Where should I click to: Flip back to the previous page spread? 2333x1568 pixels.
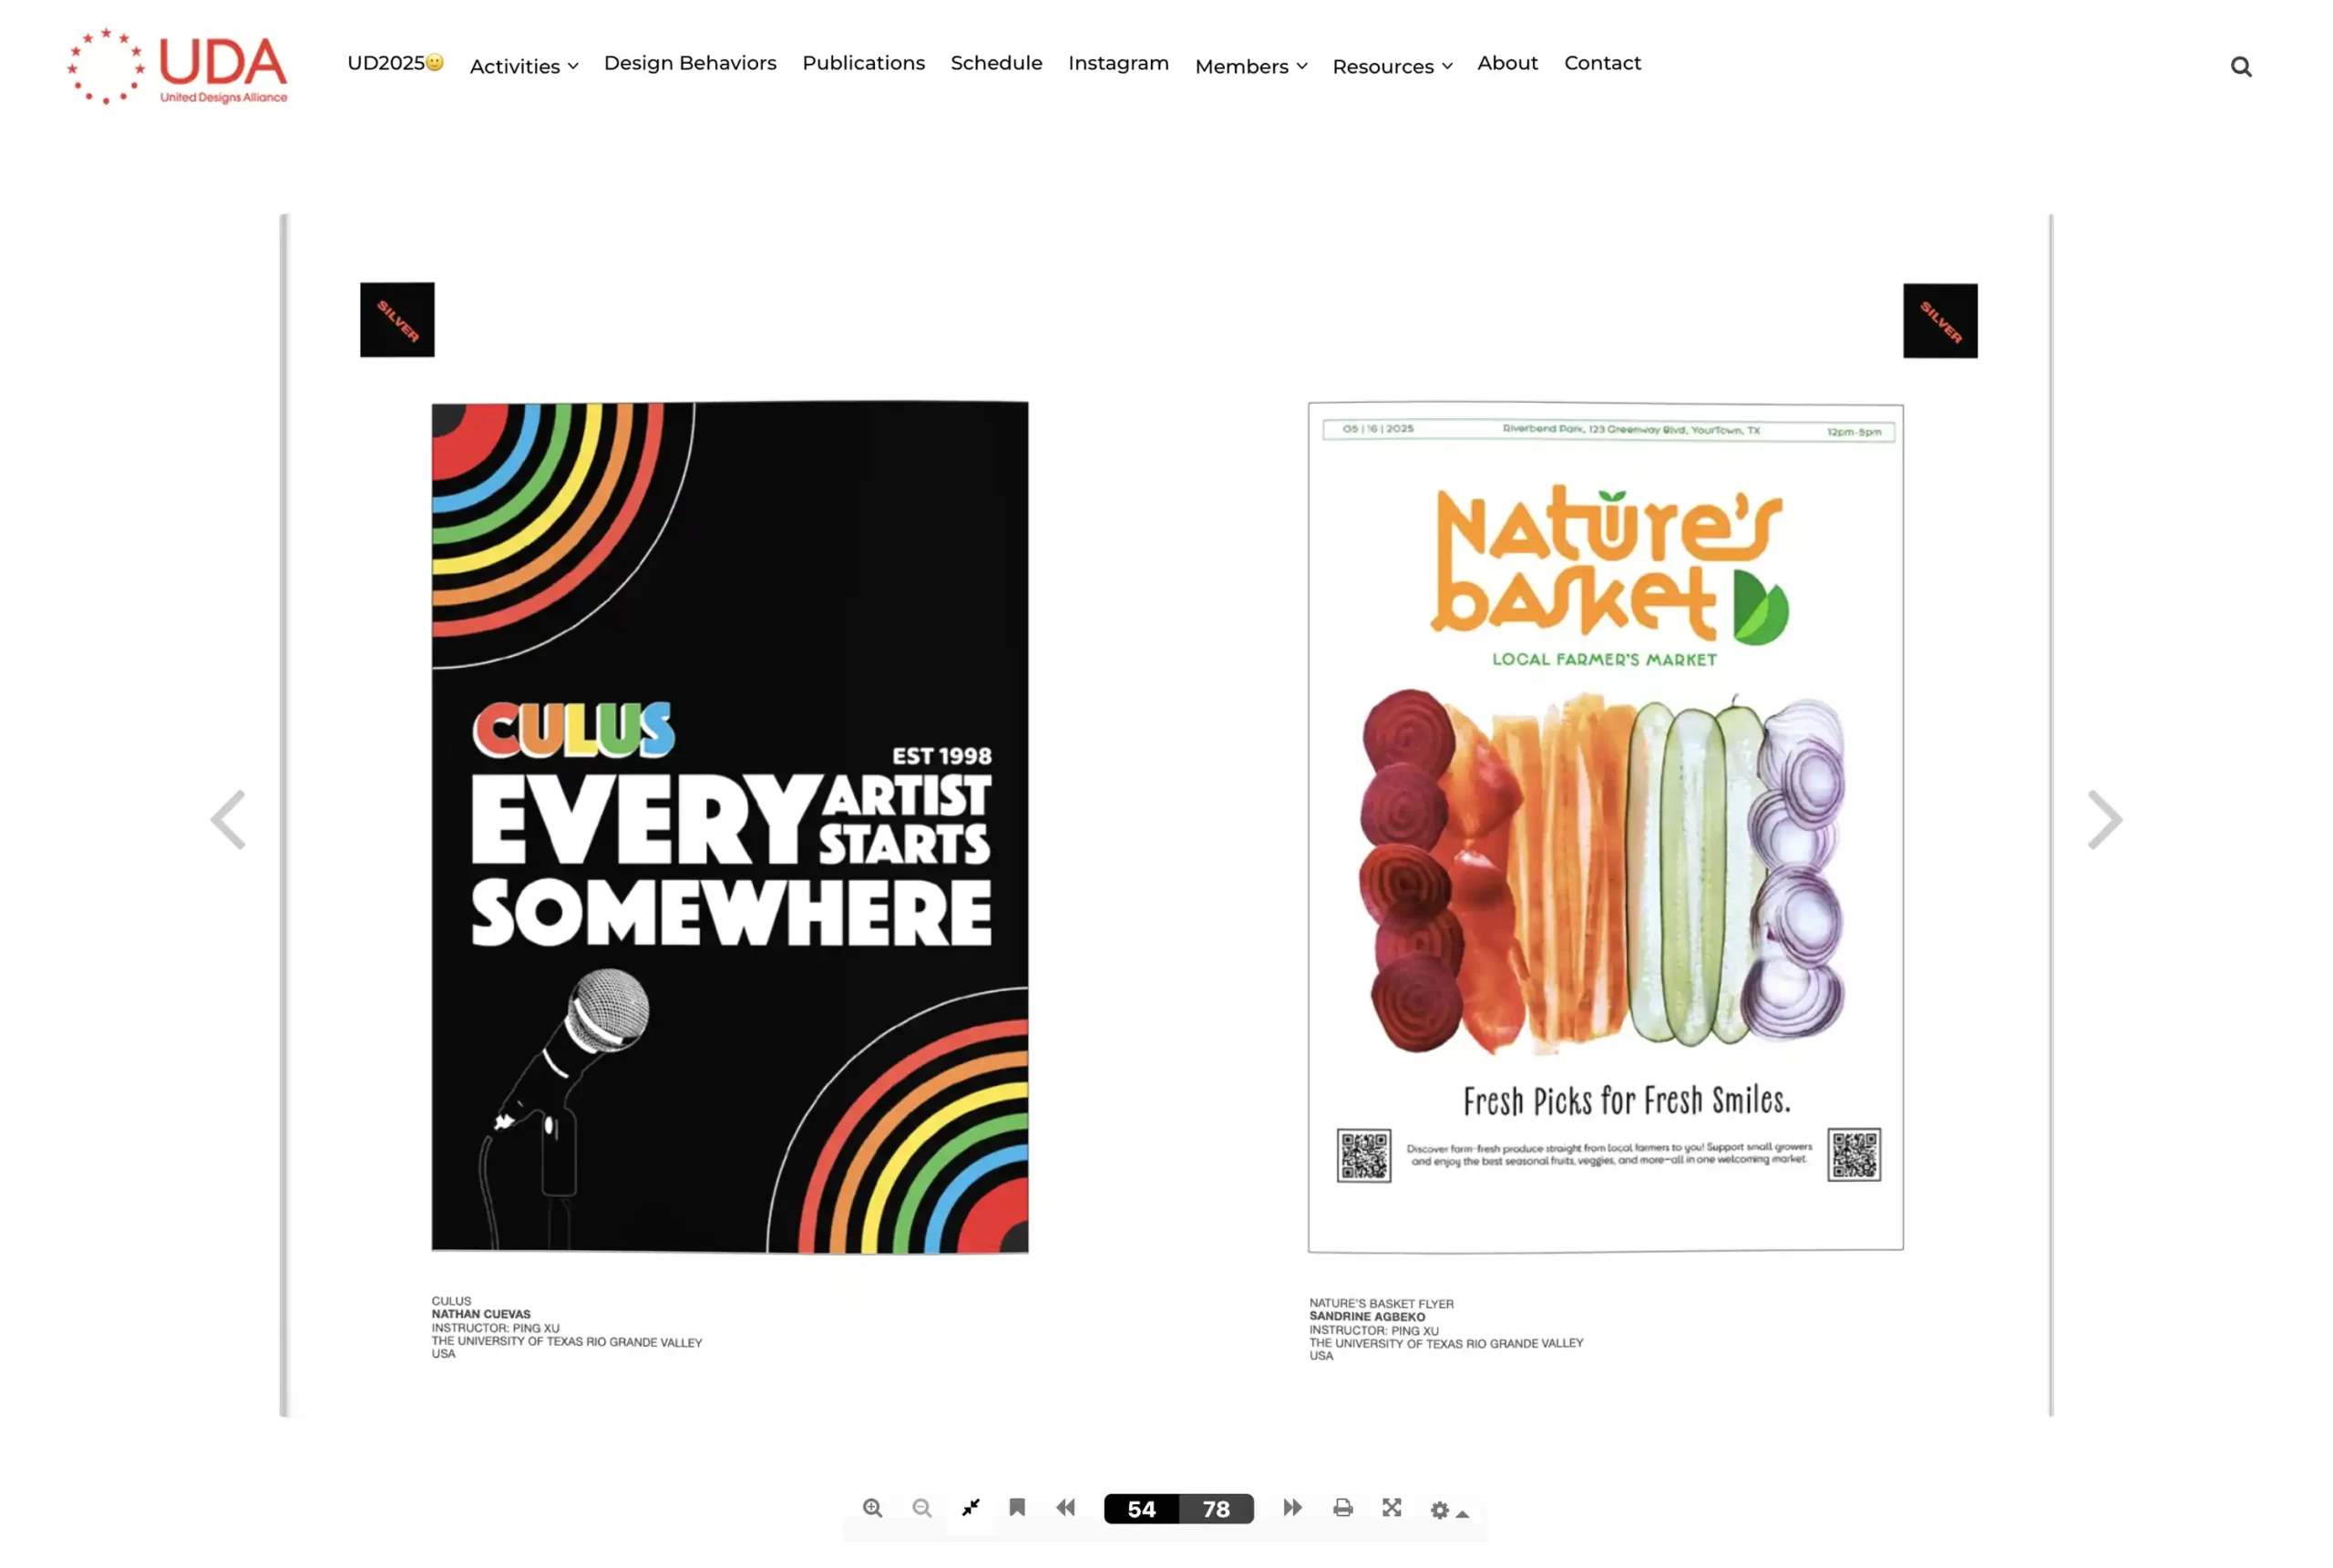(228, 820)
